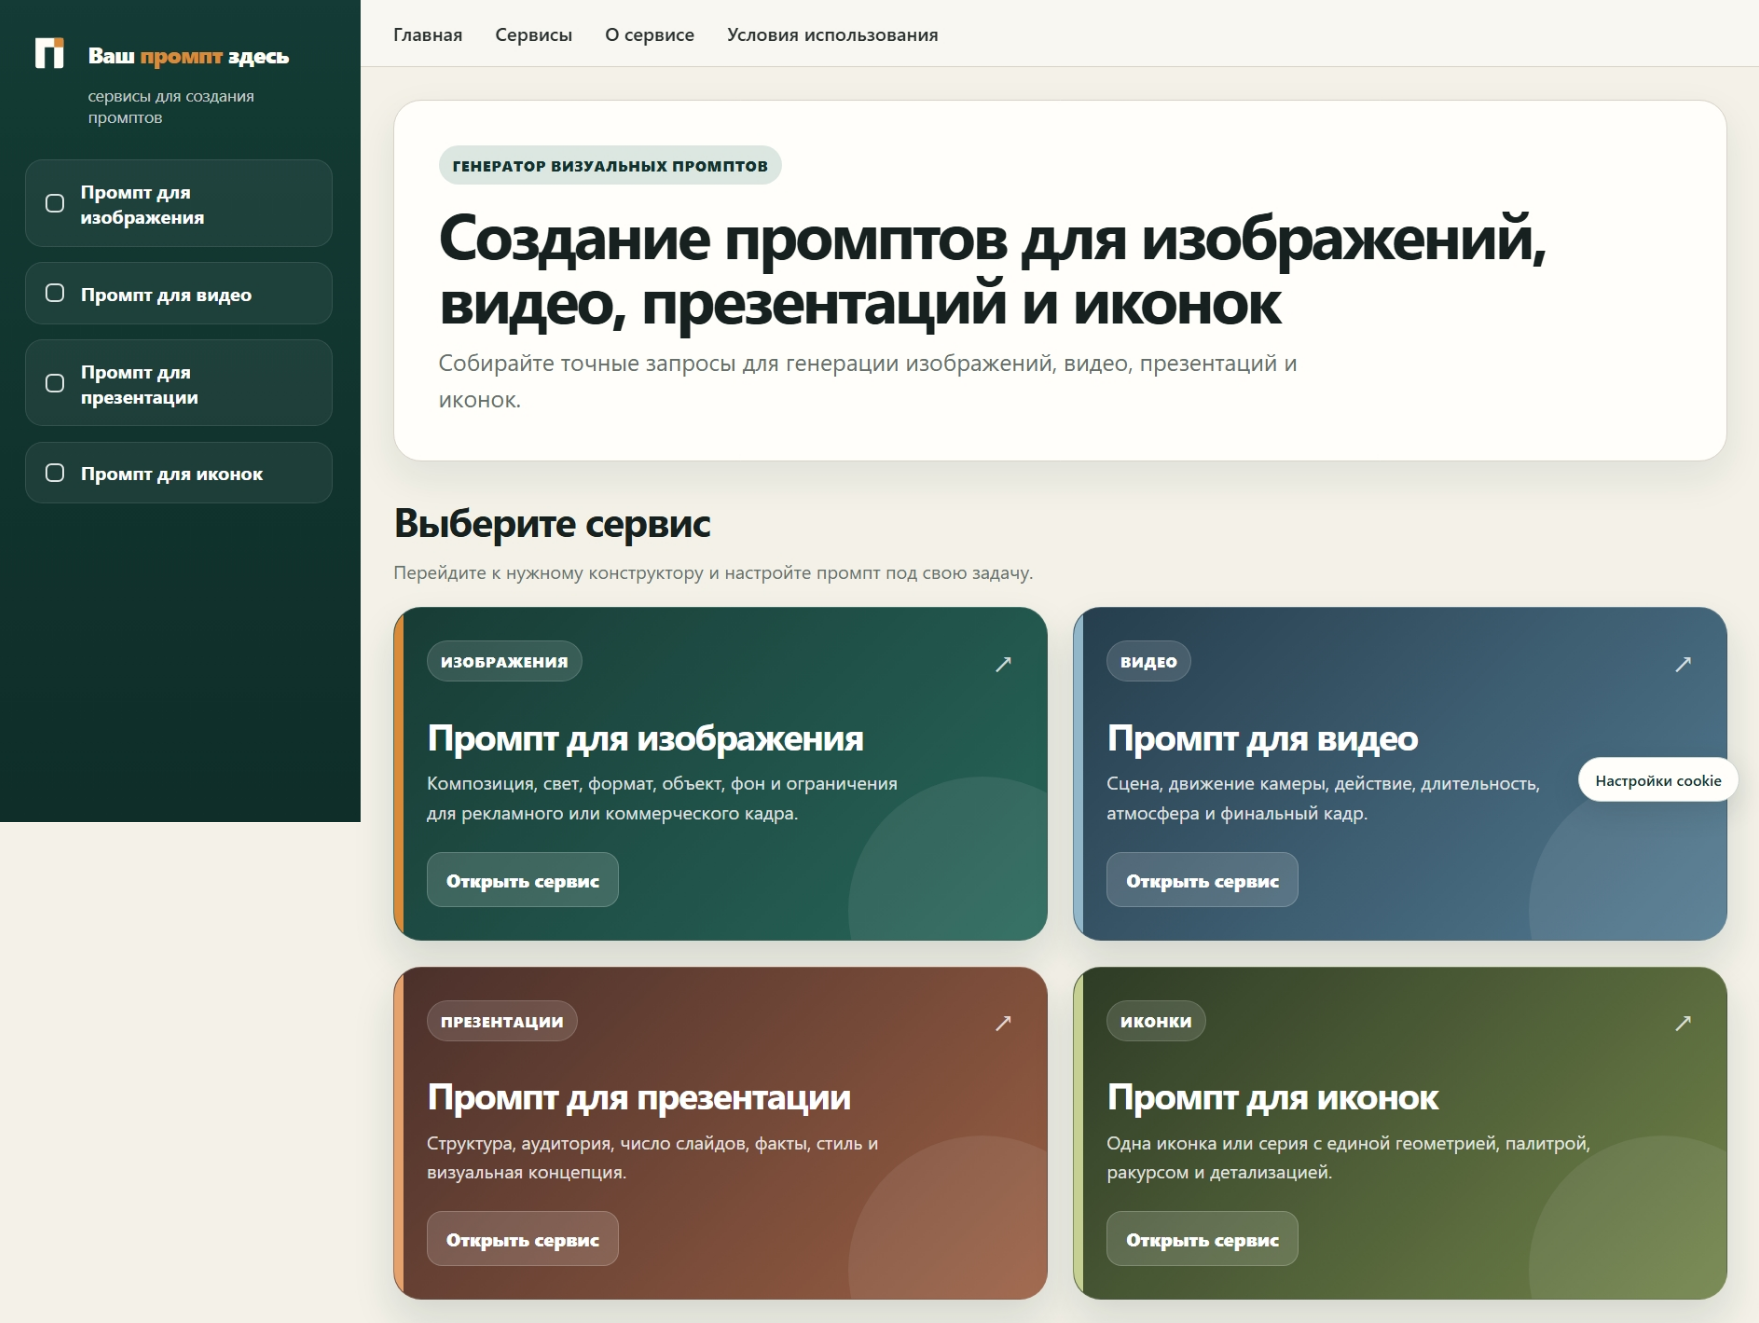Click arrow icon on Презентации card

pyautogui.click(x=1003, y=1023)
